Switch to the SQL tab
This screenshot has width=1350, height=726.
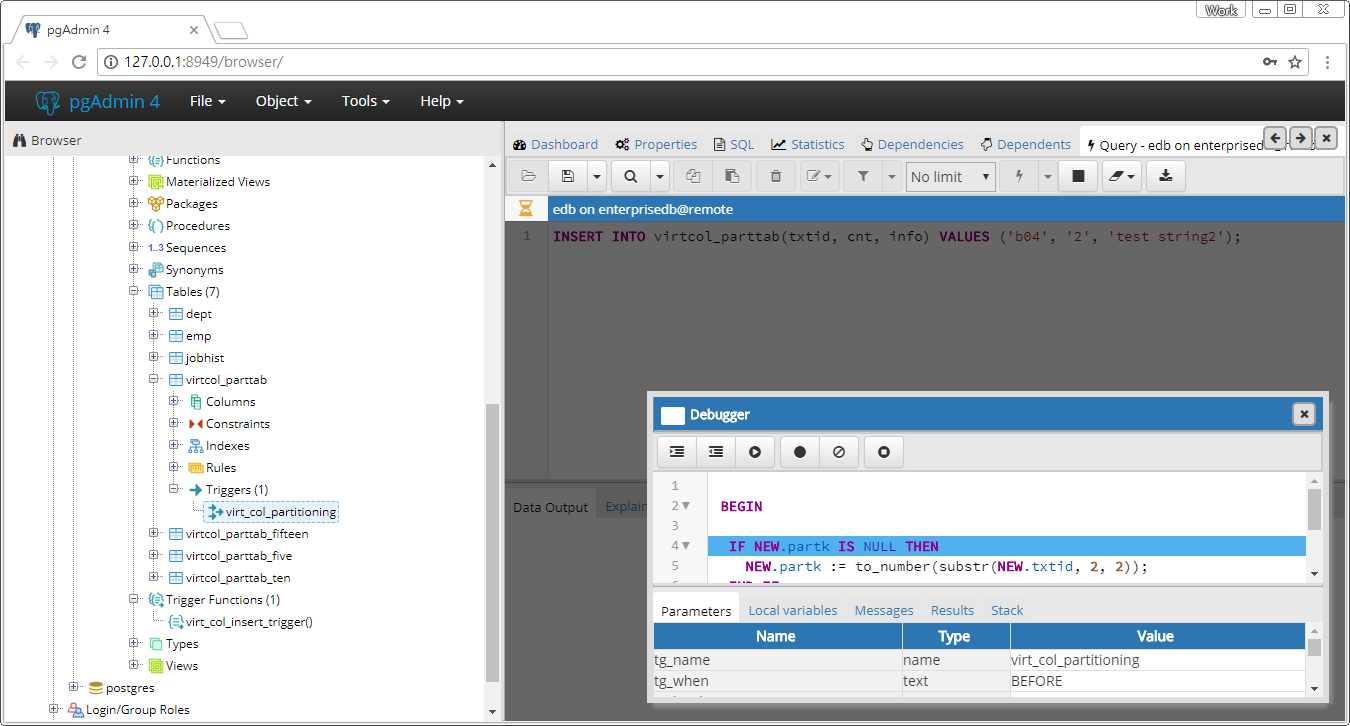(x=733, y=145)
